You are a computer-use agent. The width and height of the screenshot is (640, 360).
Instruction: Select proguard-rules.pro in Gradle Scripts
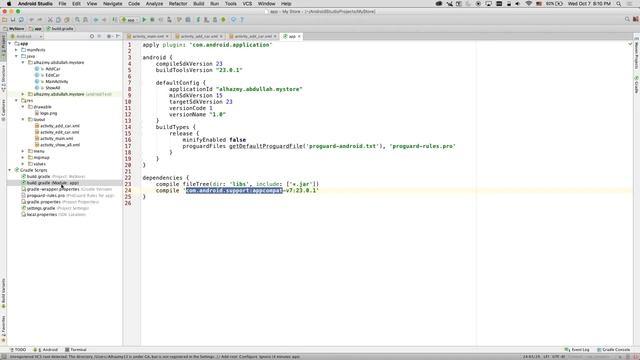tap(68, 196)
